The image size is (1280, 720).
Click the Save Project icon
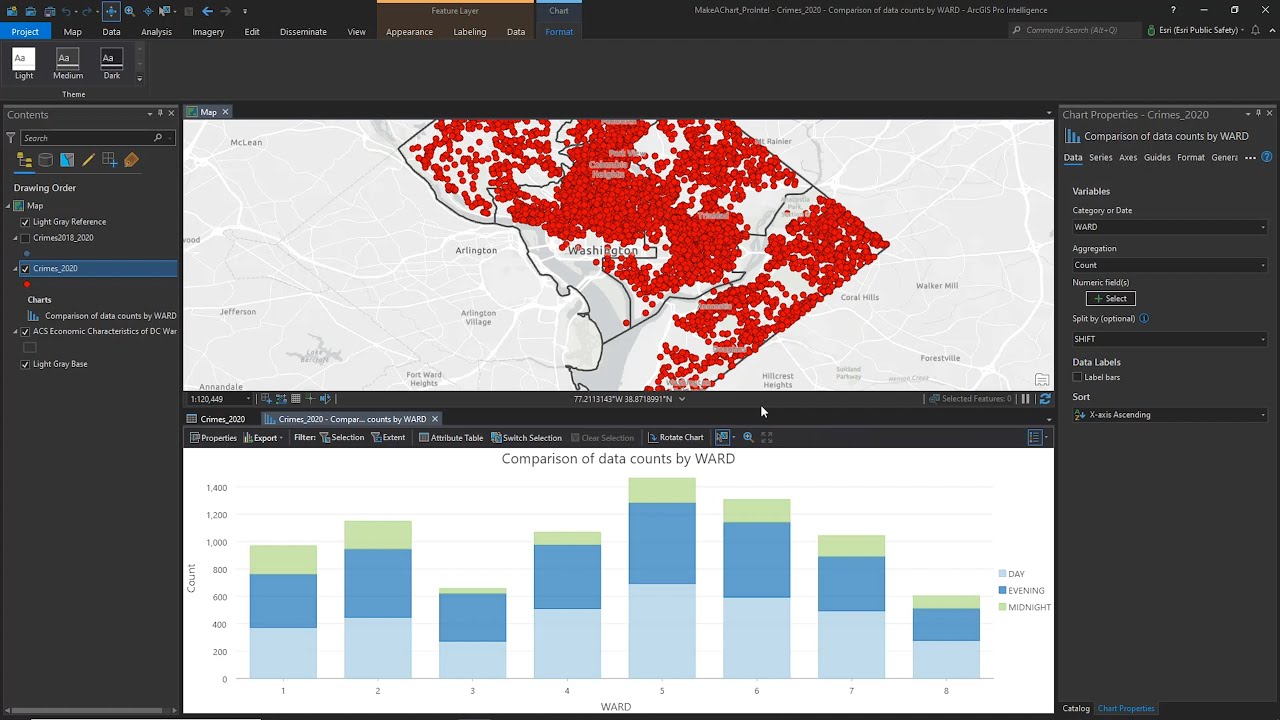coord(49,11)
